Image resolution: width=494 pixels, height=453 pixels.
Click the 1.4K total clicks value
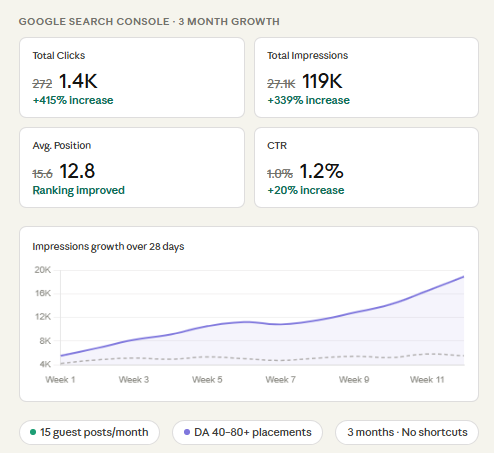(x=78, y=81)
